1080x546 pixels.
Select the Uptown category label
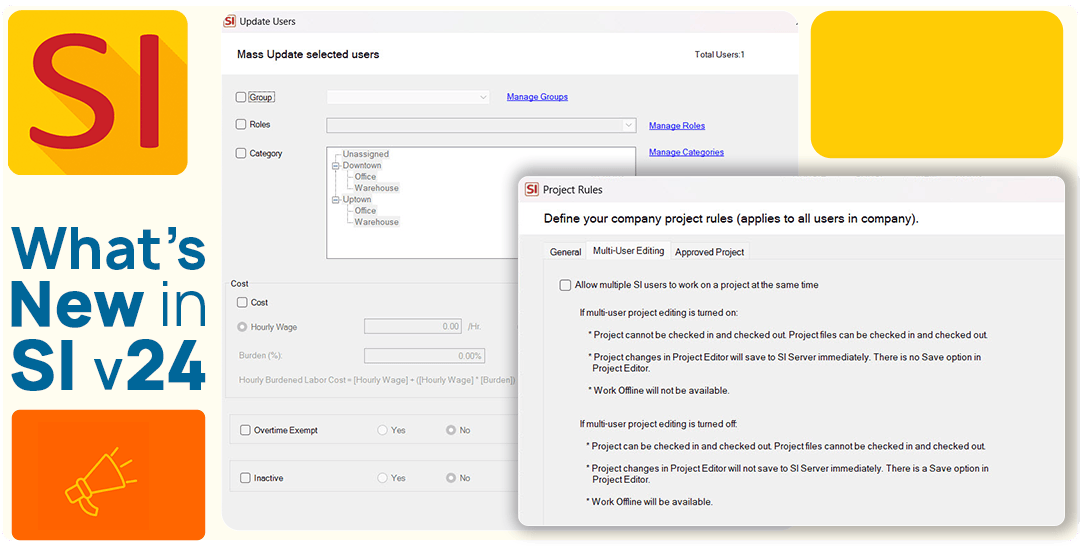click(357, 200)
